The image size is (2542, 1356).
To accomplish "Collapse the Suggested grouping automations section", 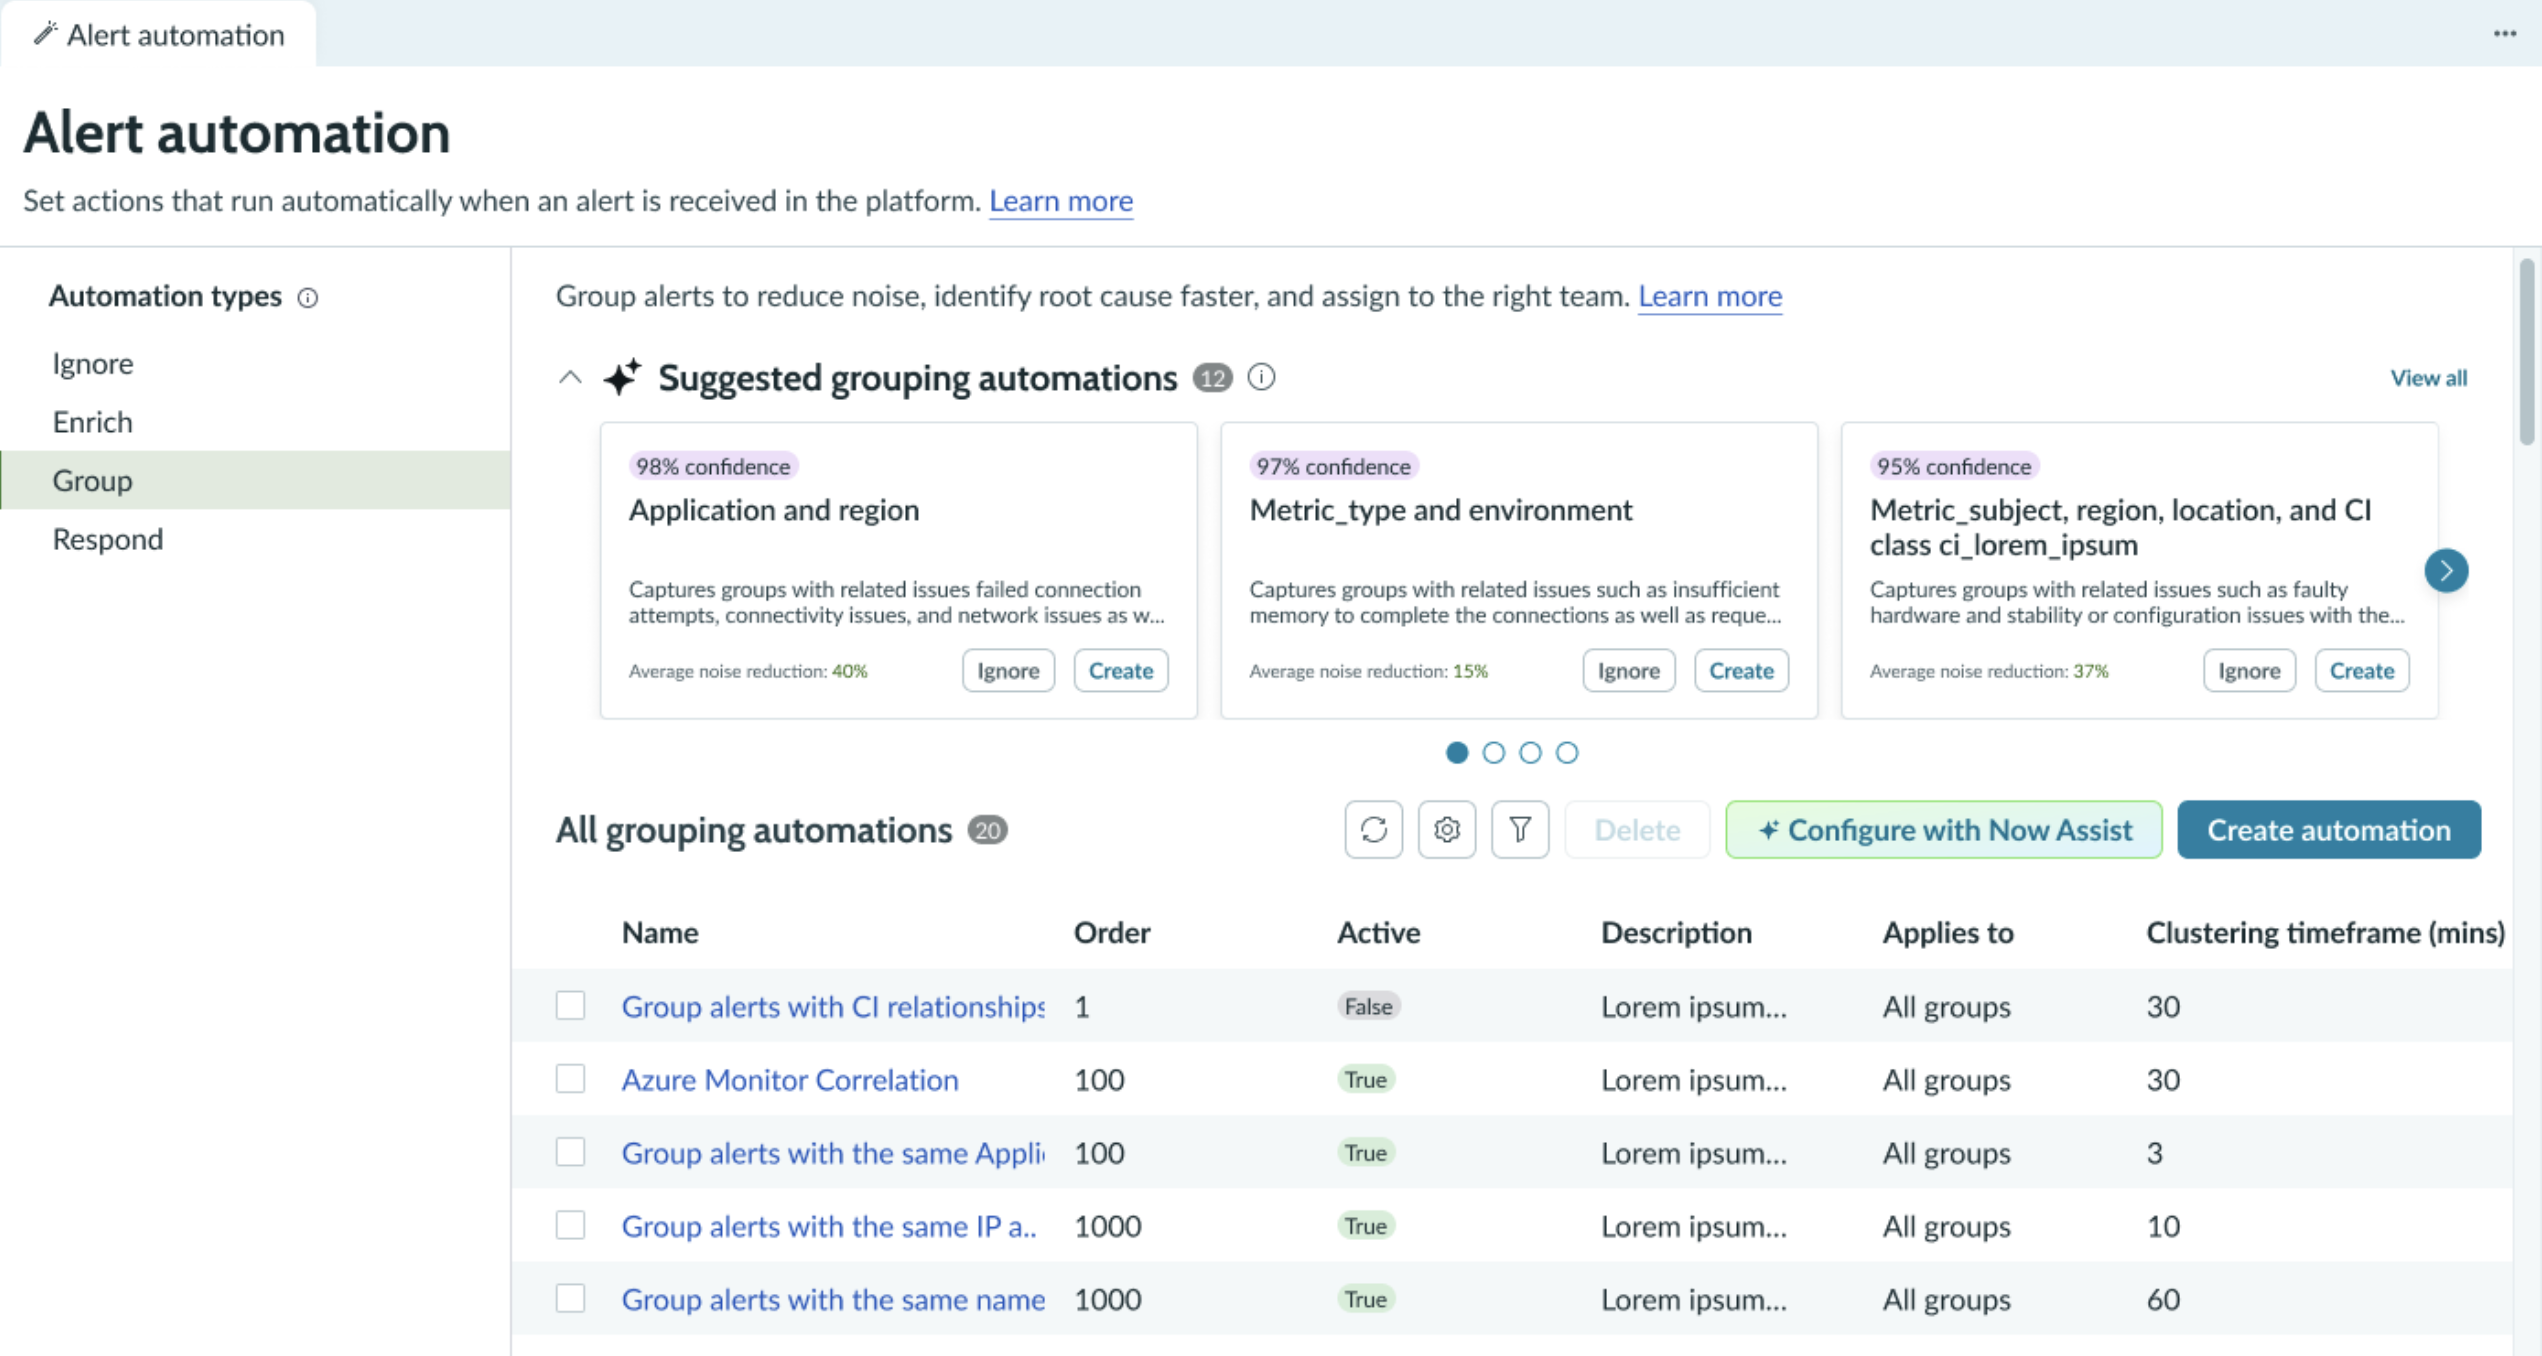I will (570, 378).
